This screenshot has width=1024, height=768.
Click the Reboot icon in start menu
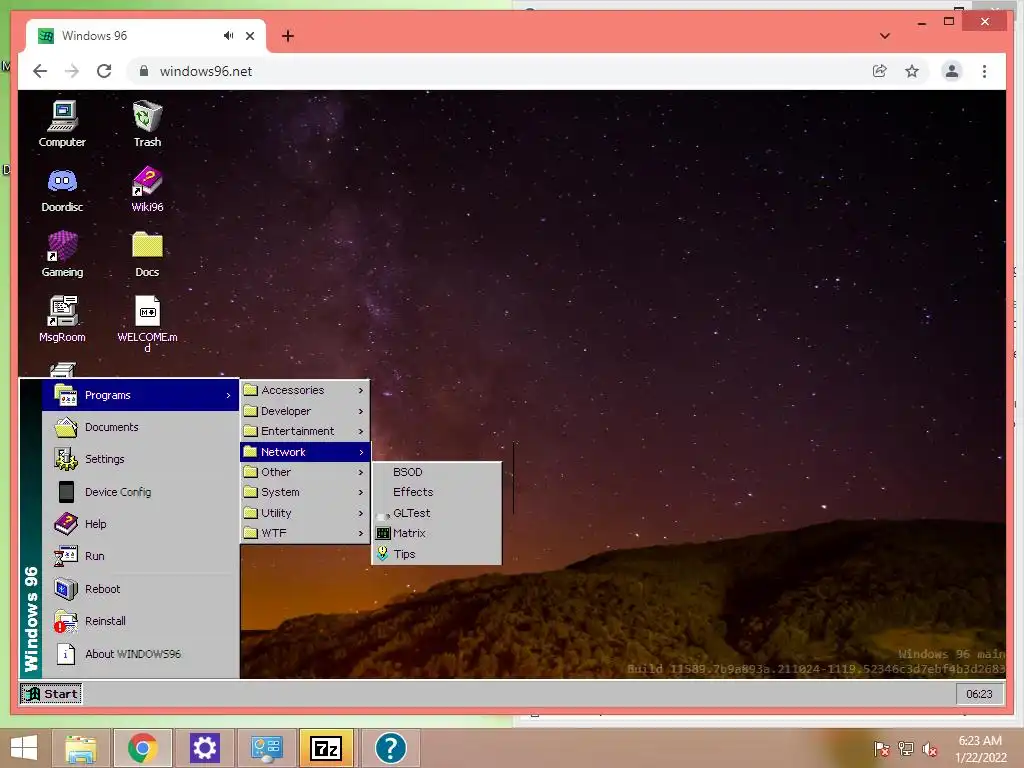coord(66,589)
